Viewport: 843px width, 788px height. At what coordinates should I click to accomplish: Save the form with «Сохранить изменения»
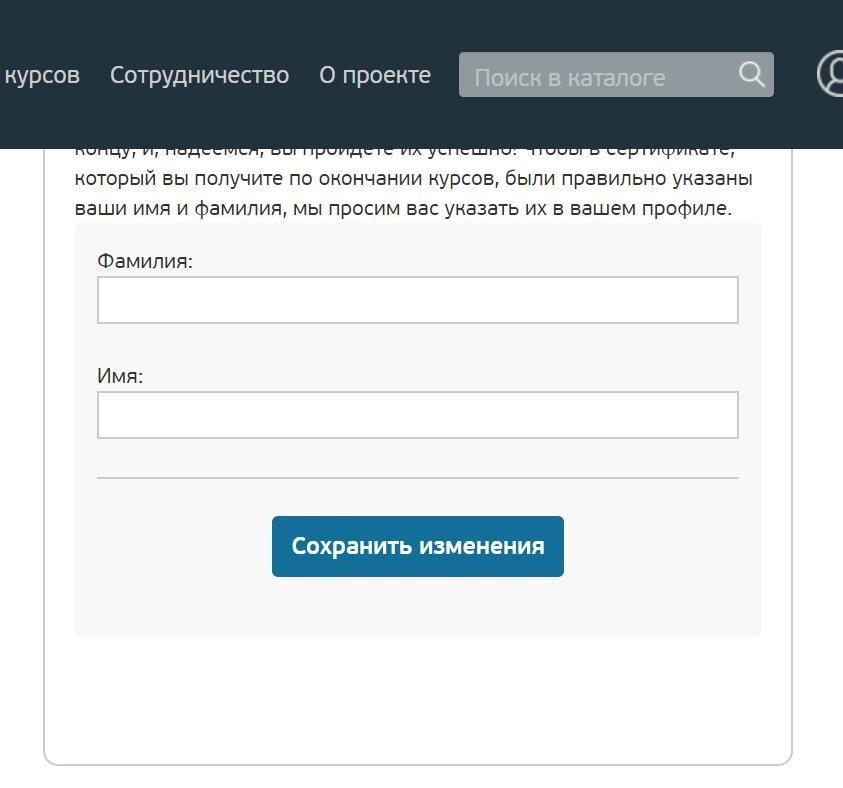click(x=418, y=547)
